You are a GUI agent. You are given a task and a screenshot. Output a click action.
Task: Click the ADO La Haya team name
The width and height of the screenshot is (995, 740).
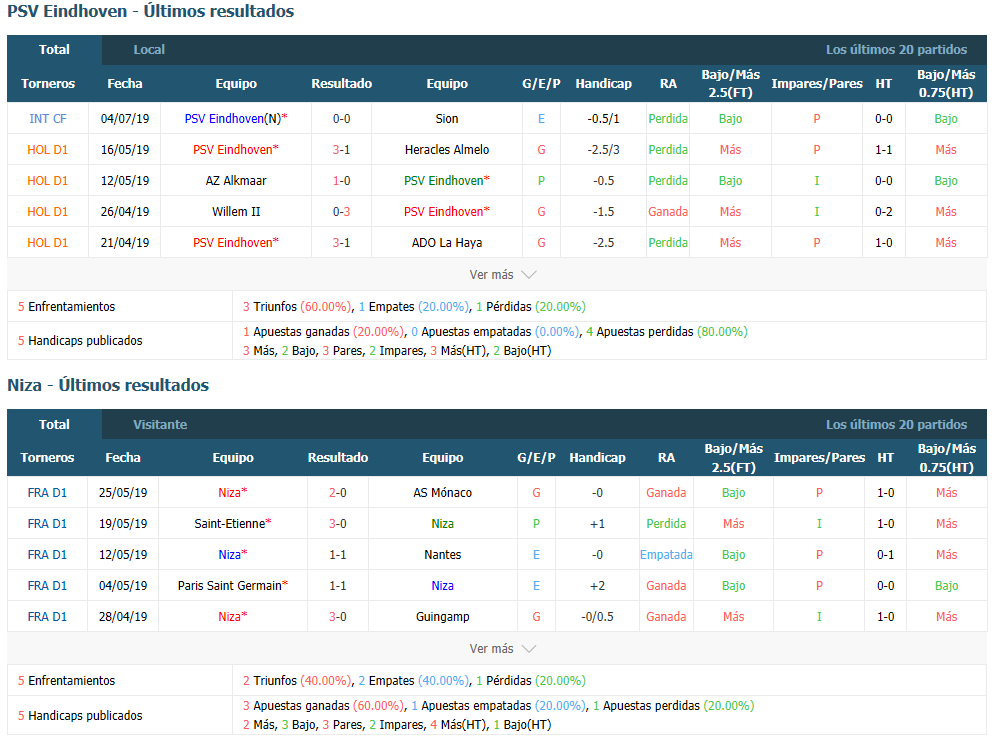pyautogui.click(x=447, y=243)
